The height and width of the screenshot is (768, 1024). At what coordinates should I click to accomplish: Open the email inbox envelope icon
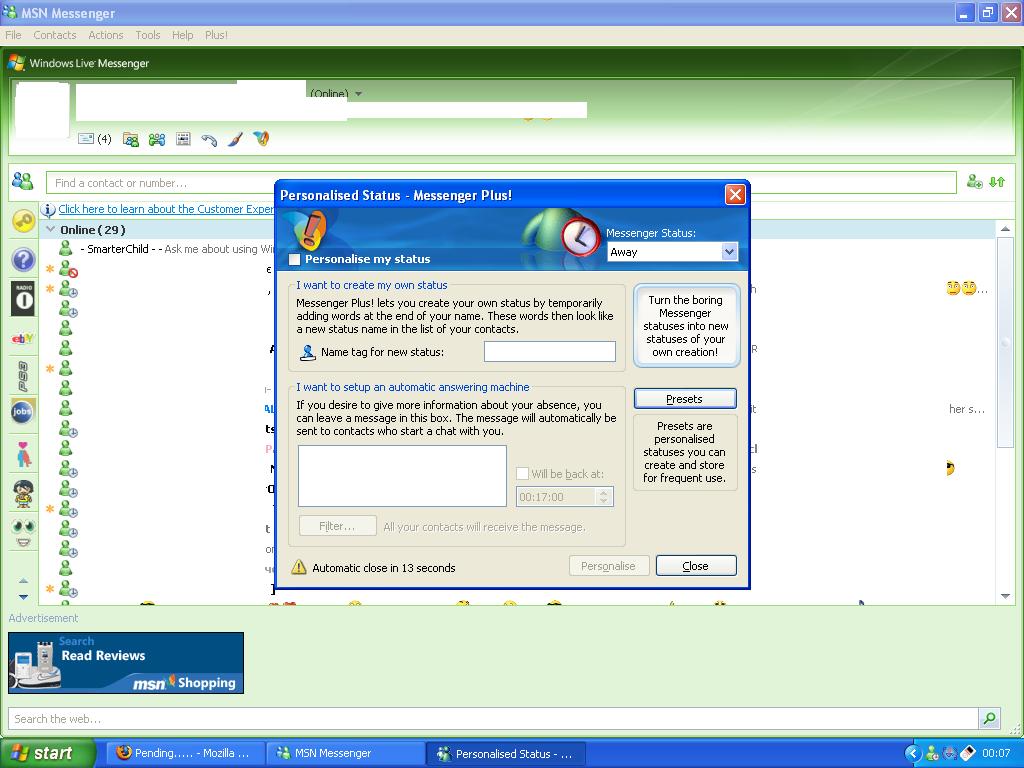point(86,139)
